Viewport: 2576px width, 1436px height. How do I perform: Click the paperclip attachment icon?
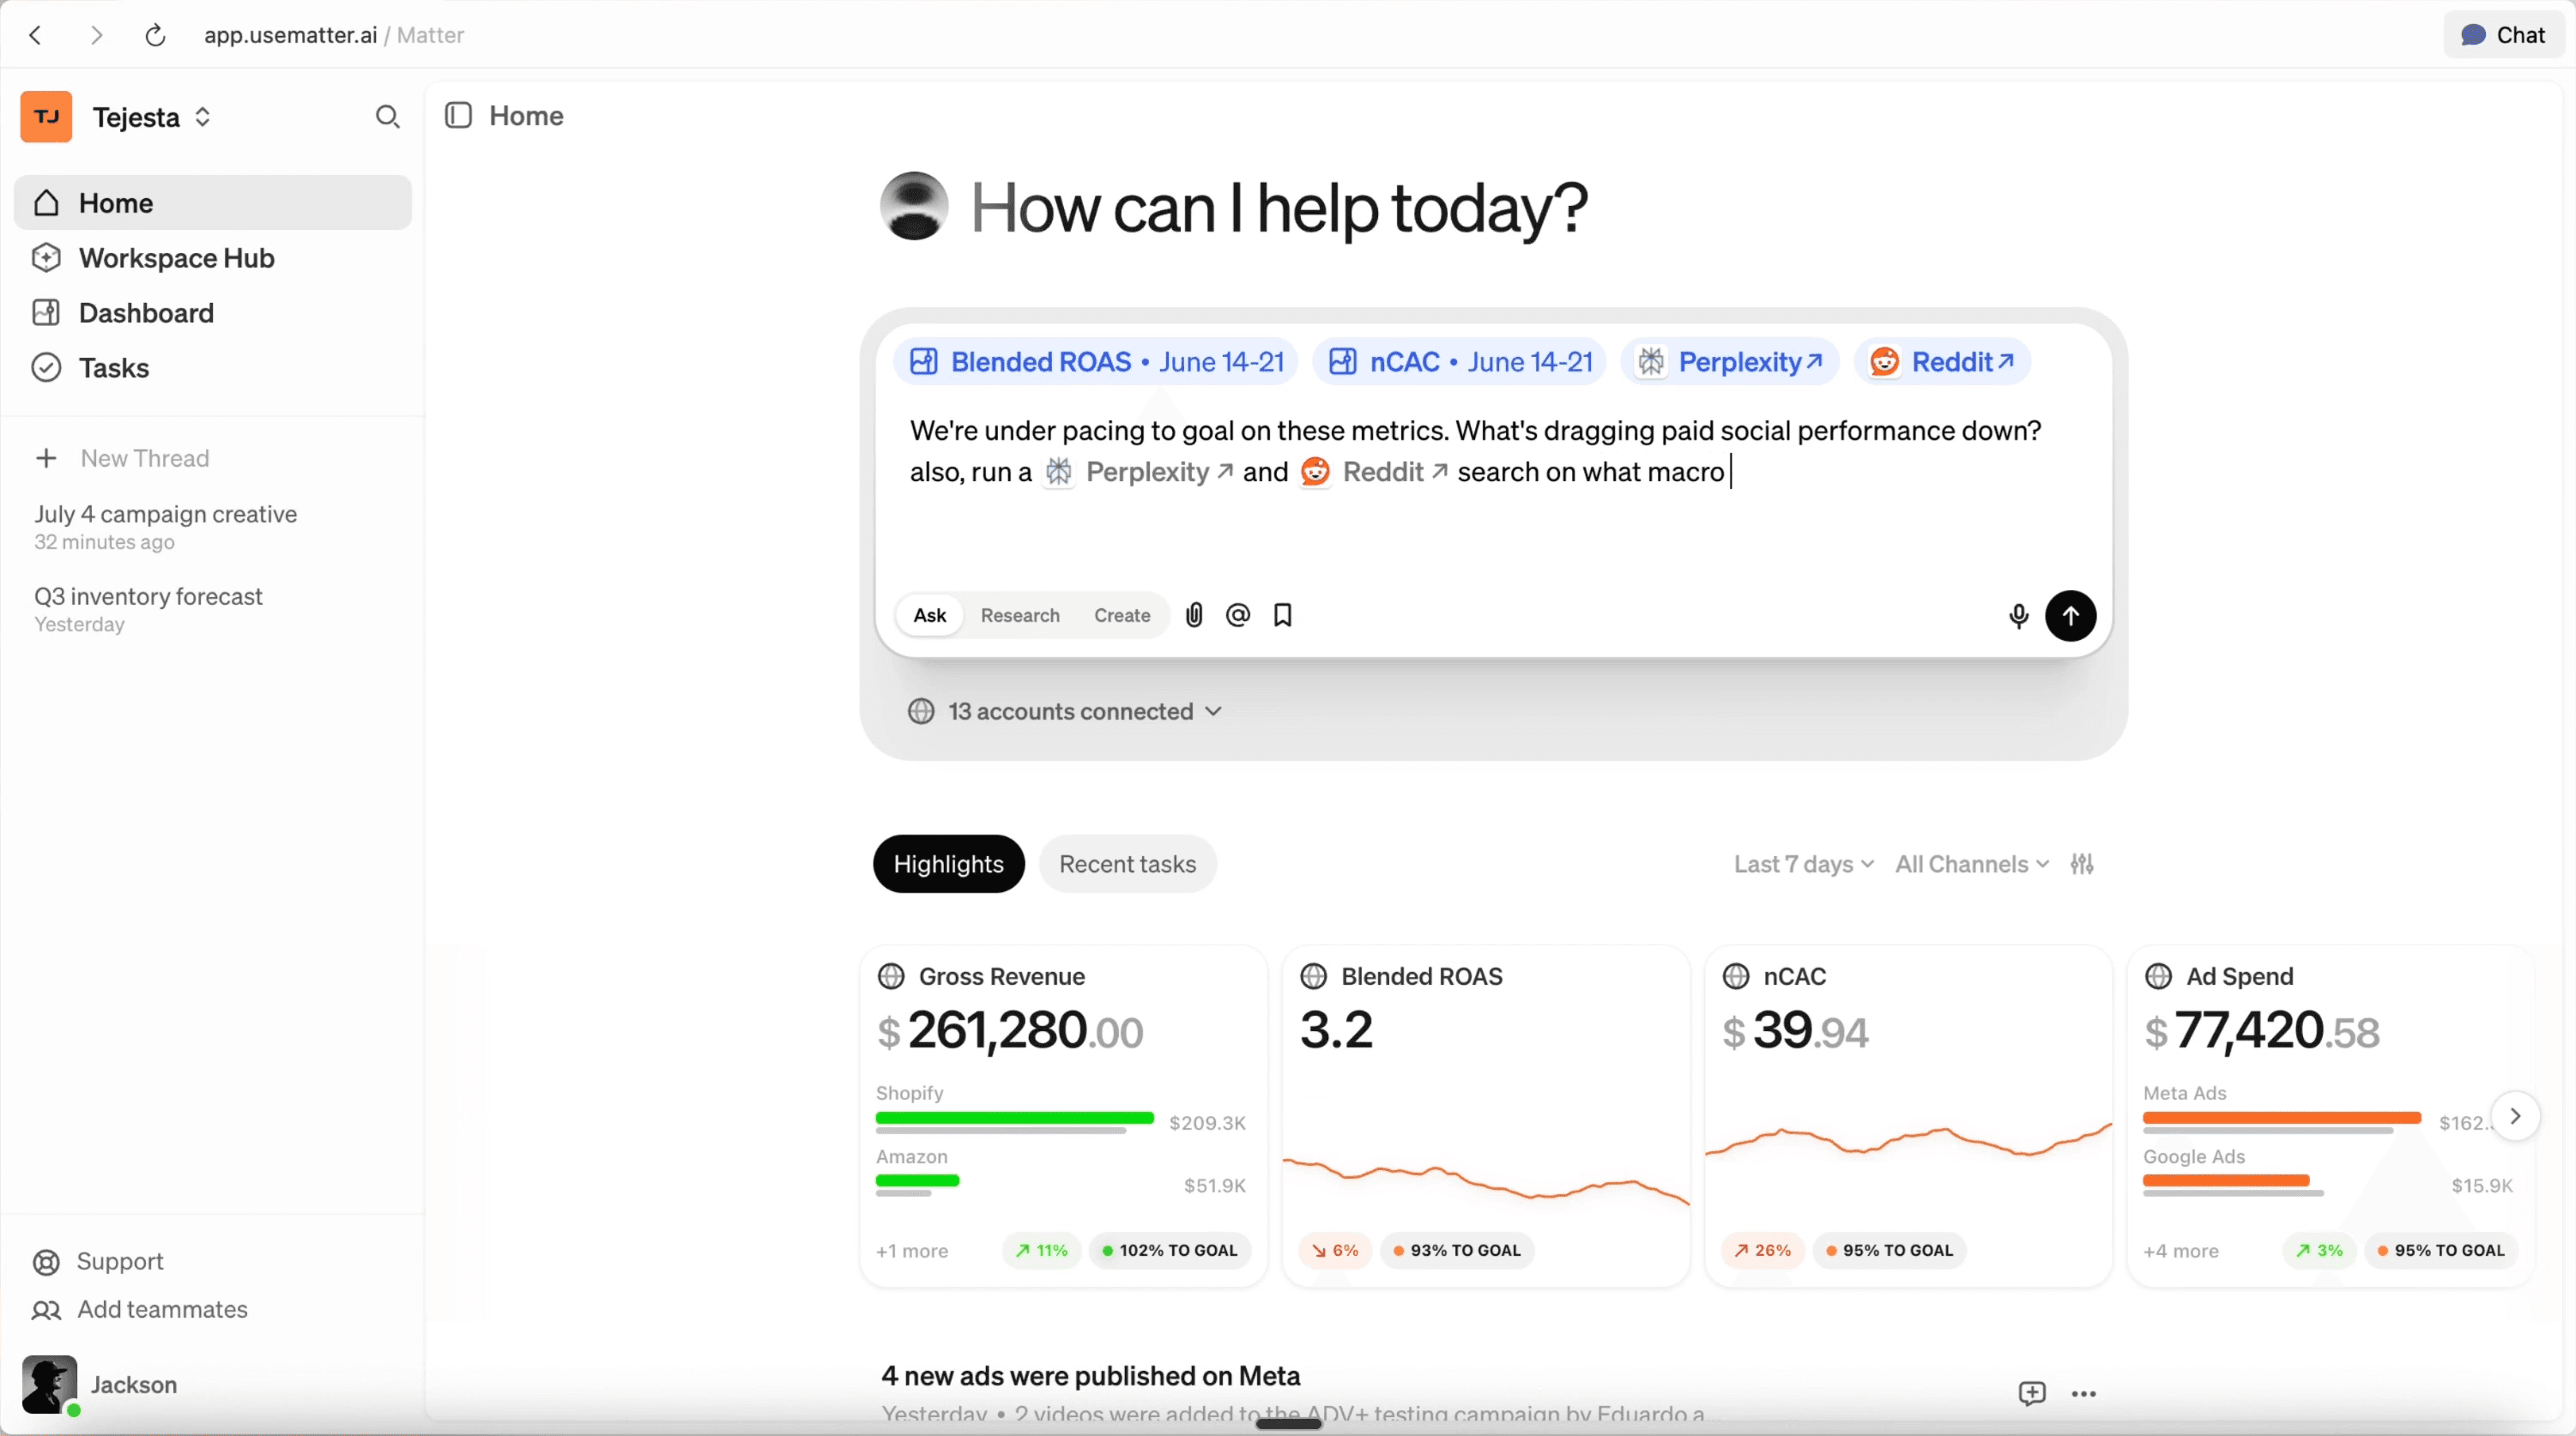click(x=1194, y=615)
